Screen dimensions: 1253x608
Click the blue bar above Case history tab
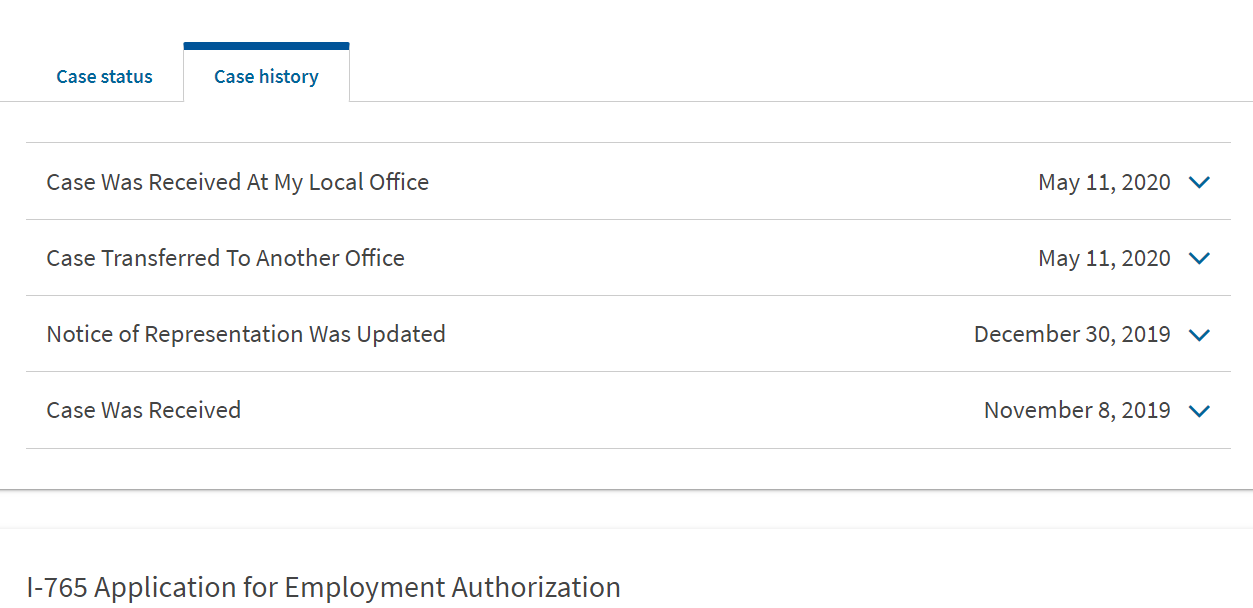[266, 46]
